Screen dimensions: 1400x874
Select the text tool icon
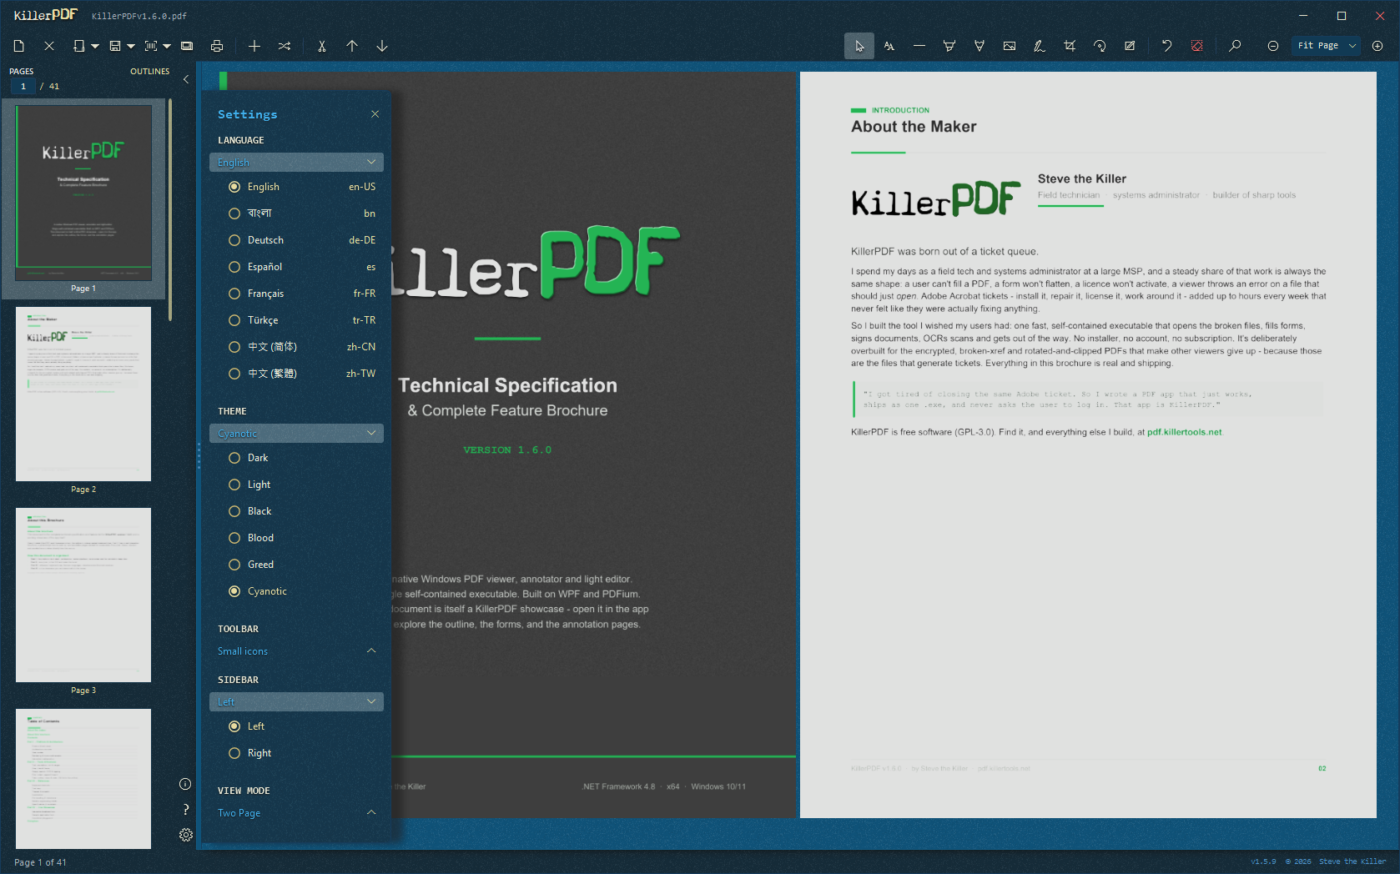click(x=889, y=46)
